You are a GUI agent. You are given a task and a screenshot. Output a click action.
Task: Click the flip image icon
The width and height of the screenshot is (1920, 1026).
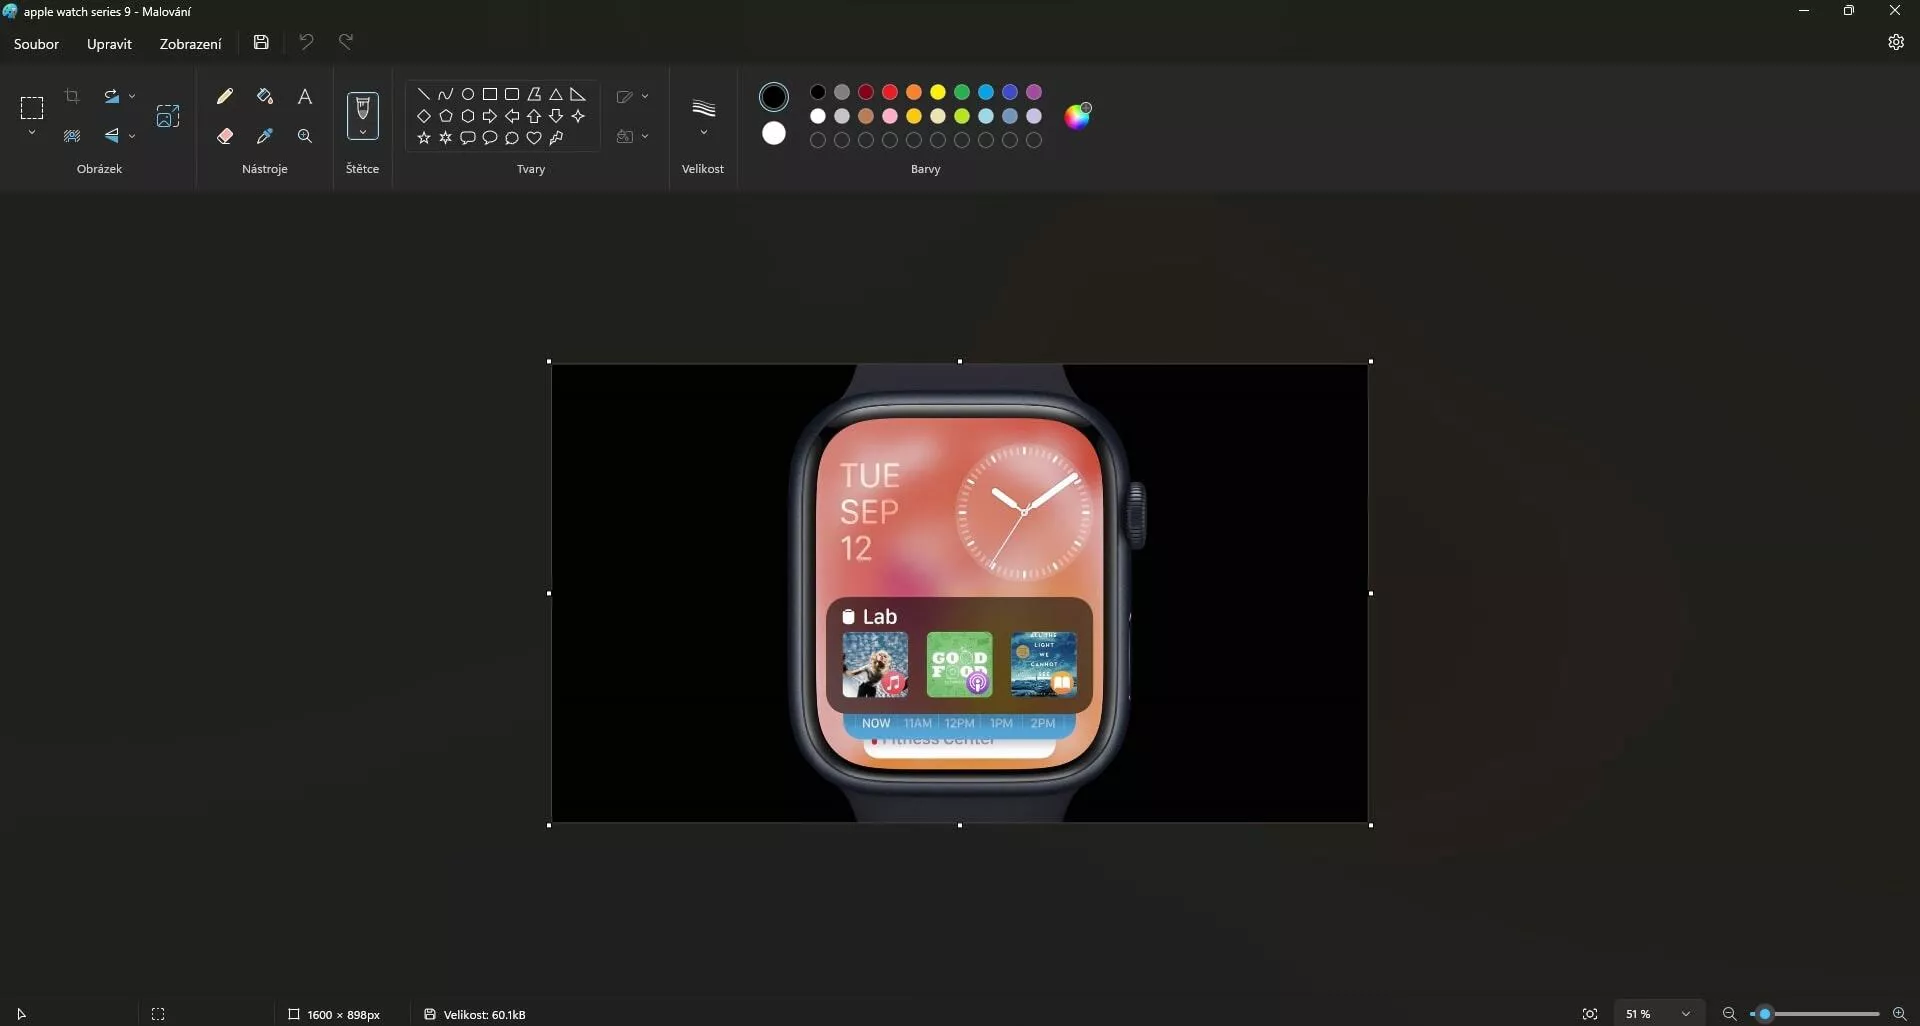pyautogui.click(x=112, y=136)
